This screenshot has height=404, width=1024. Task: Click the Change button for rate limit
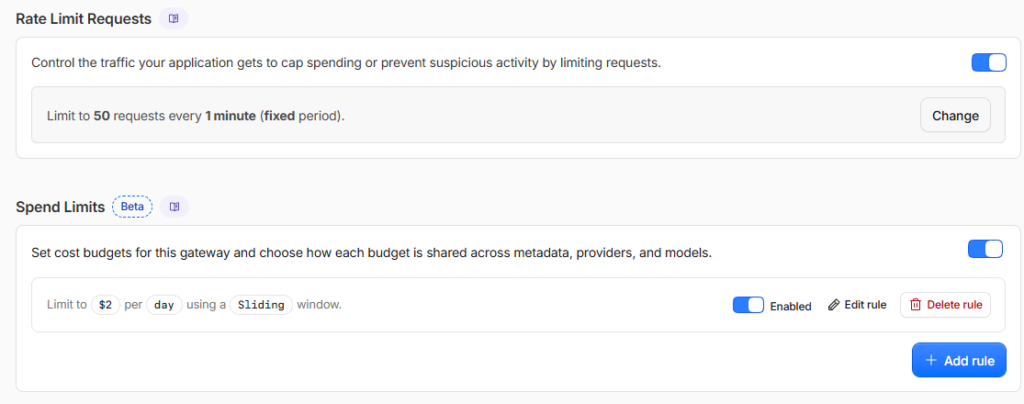click(955, 116)
